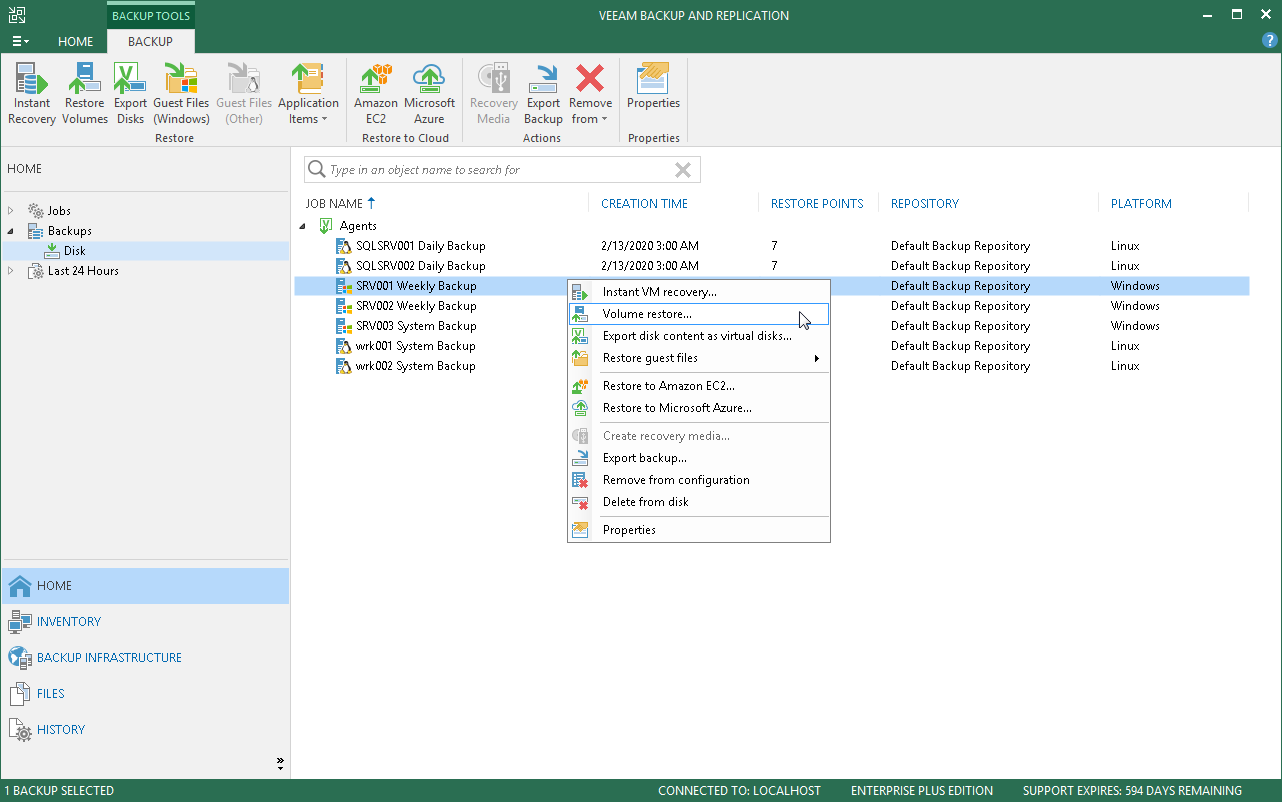Sort by the Platform column header
This screenshot has height=802, width=1282.
click(x=1141, y=204)
